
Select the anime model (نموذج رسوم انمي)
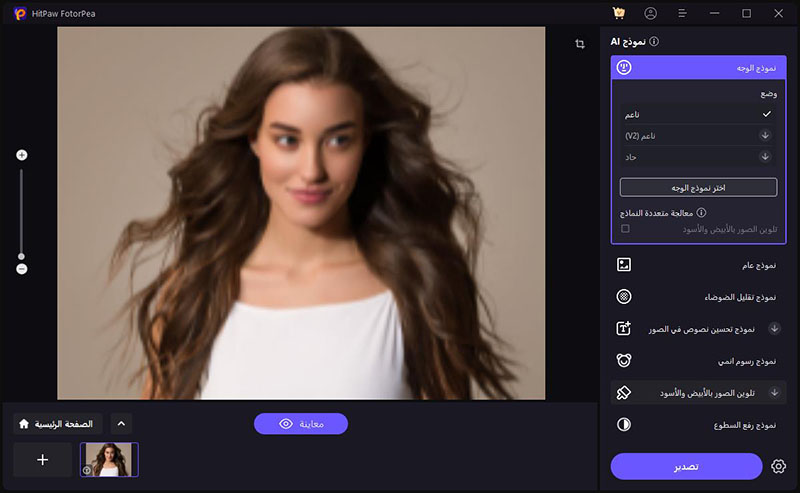[699, 360]
